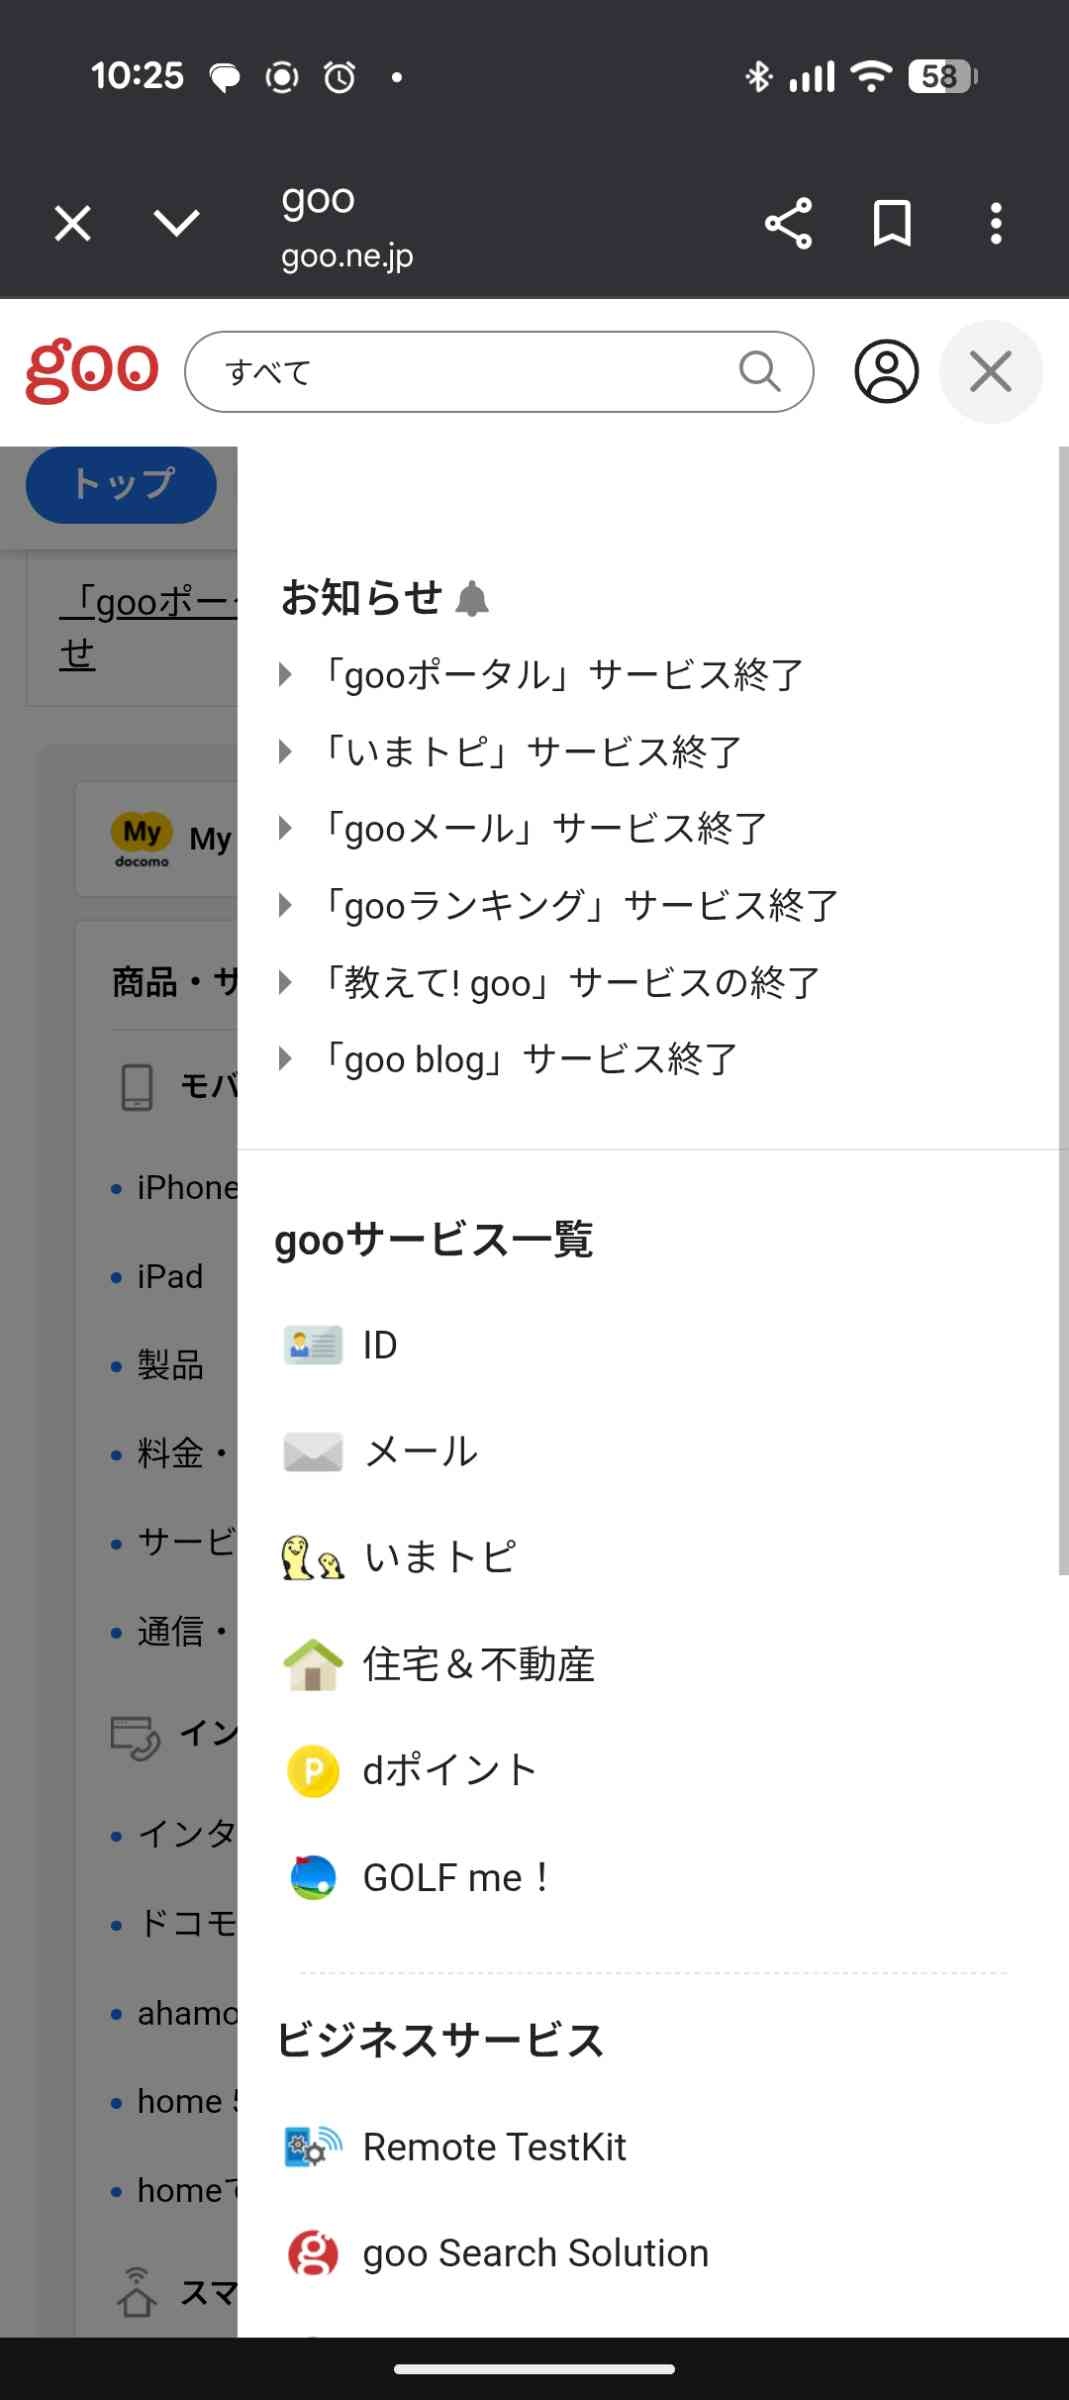Click the side menu vertical scrollbar
1069x2400 pixels.
(1062, 1010)
